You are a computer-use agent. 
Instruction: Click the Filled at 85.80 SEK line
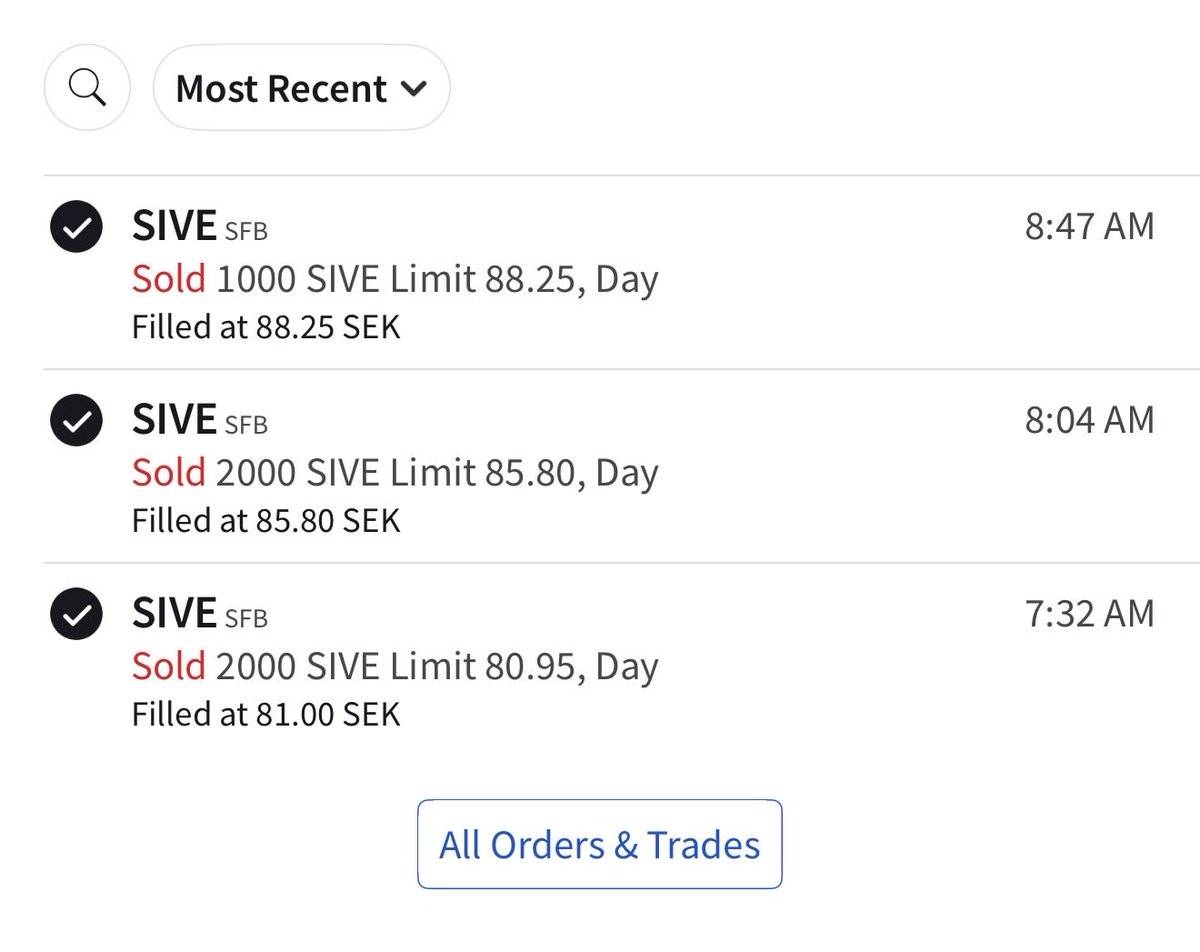[x=266, y=520]
